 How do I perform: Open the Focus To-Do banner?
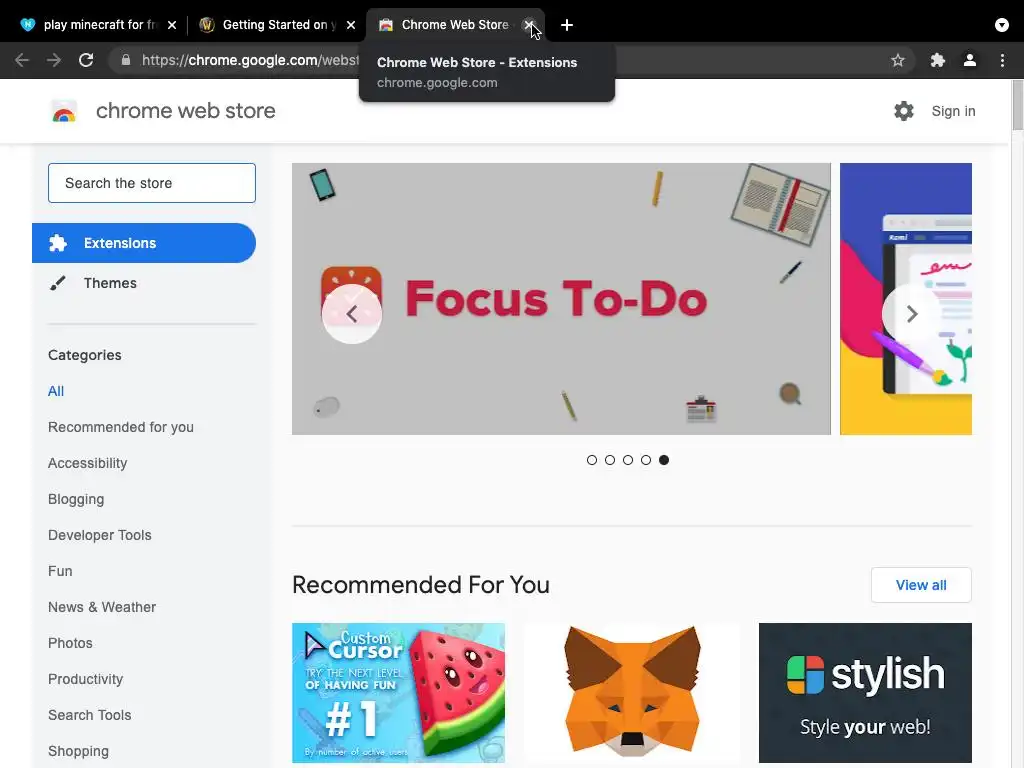point(561,298)
